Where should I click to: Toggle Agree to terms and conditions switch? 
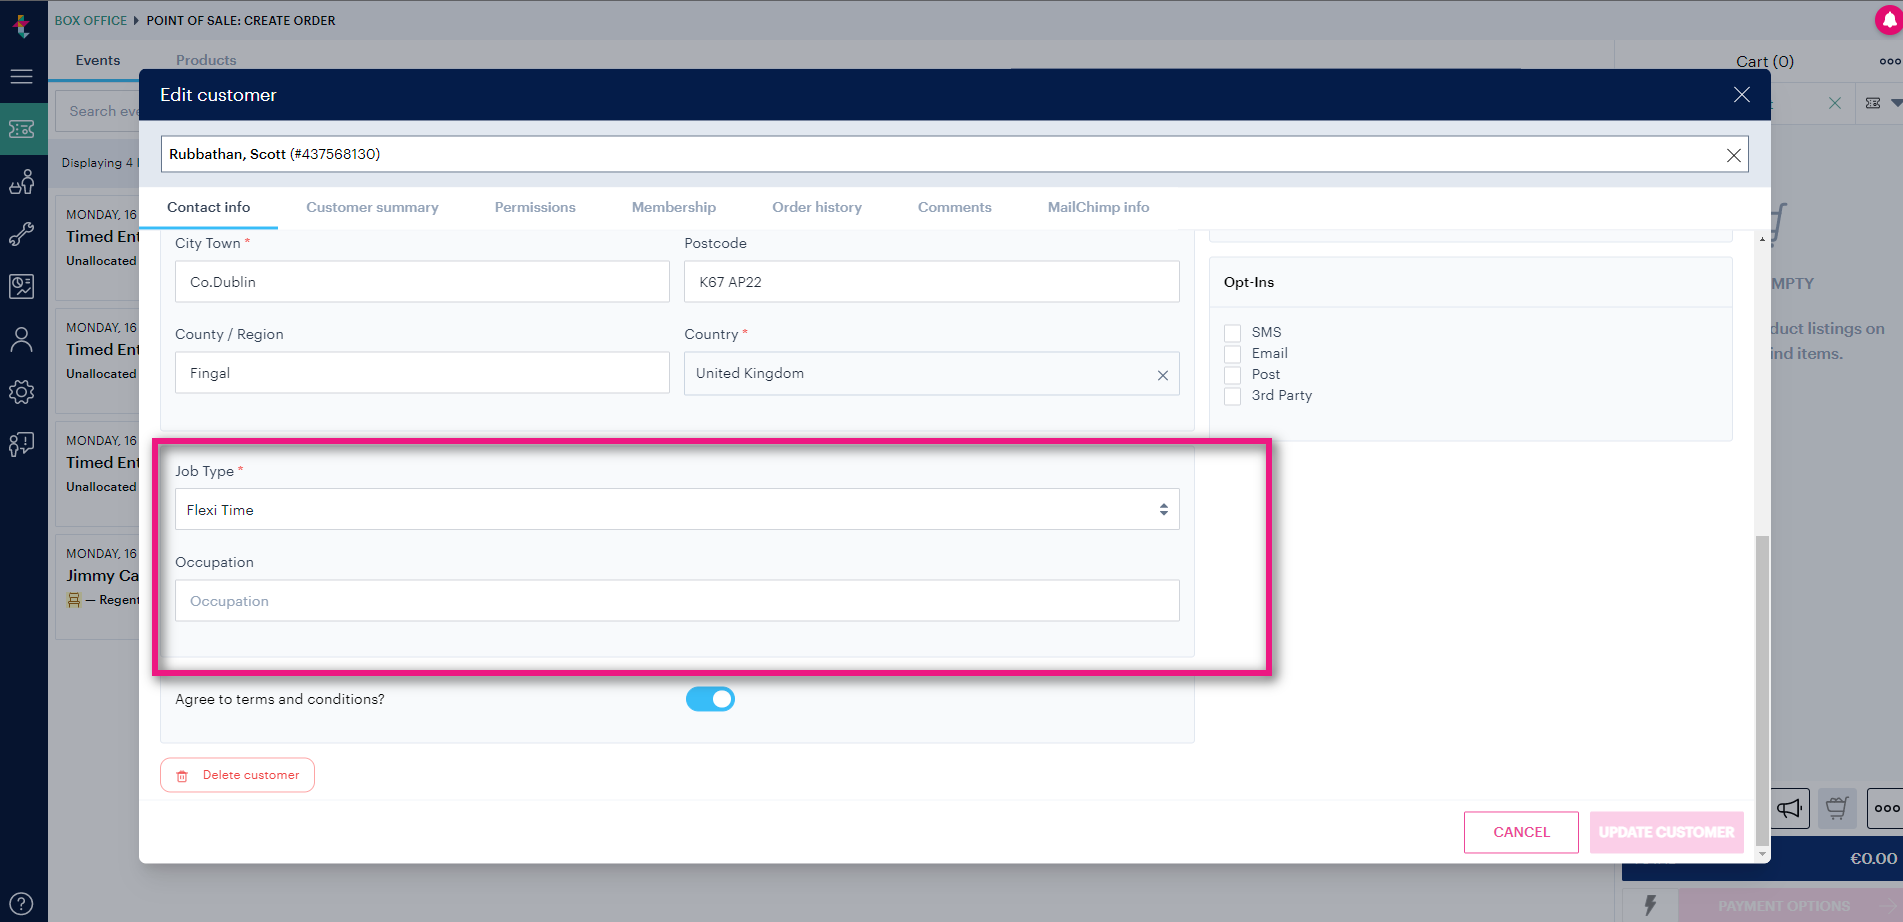(x=710, y=699)
